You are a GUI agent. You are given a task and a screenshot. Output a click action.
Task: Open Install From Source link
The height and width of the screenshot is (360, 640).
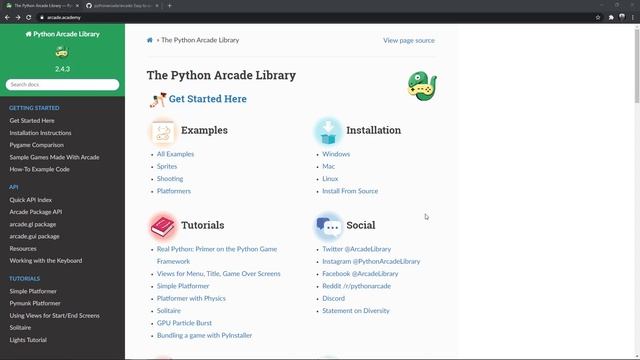[350, 191]
